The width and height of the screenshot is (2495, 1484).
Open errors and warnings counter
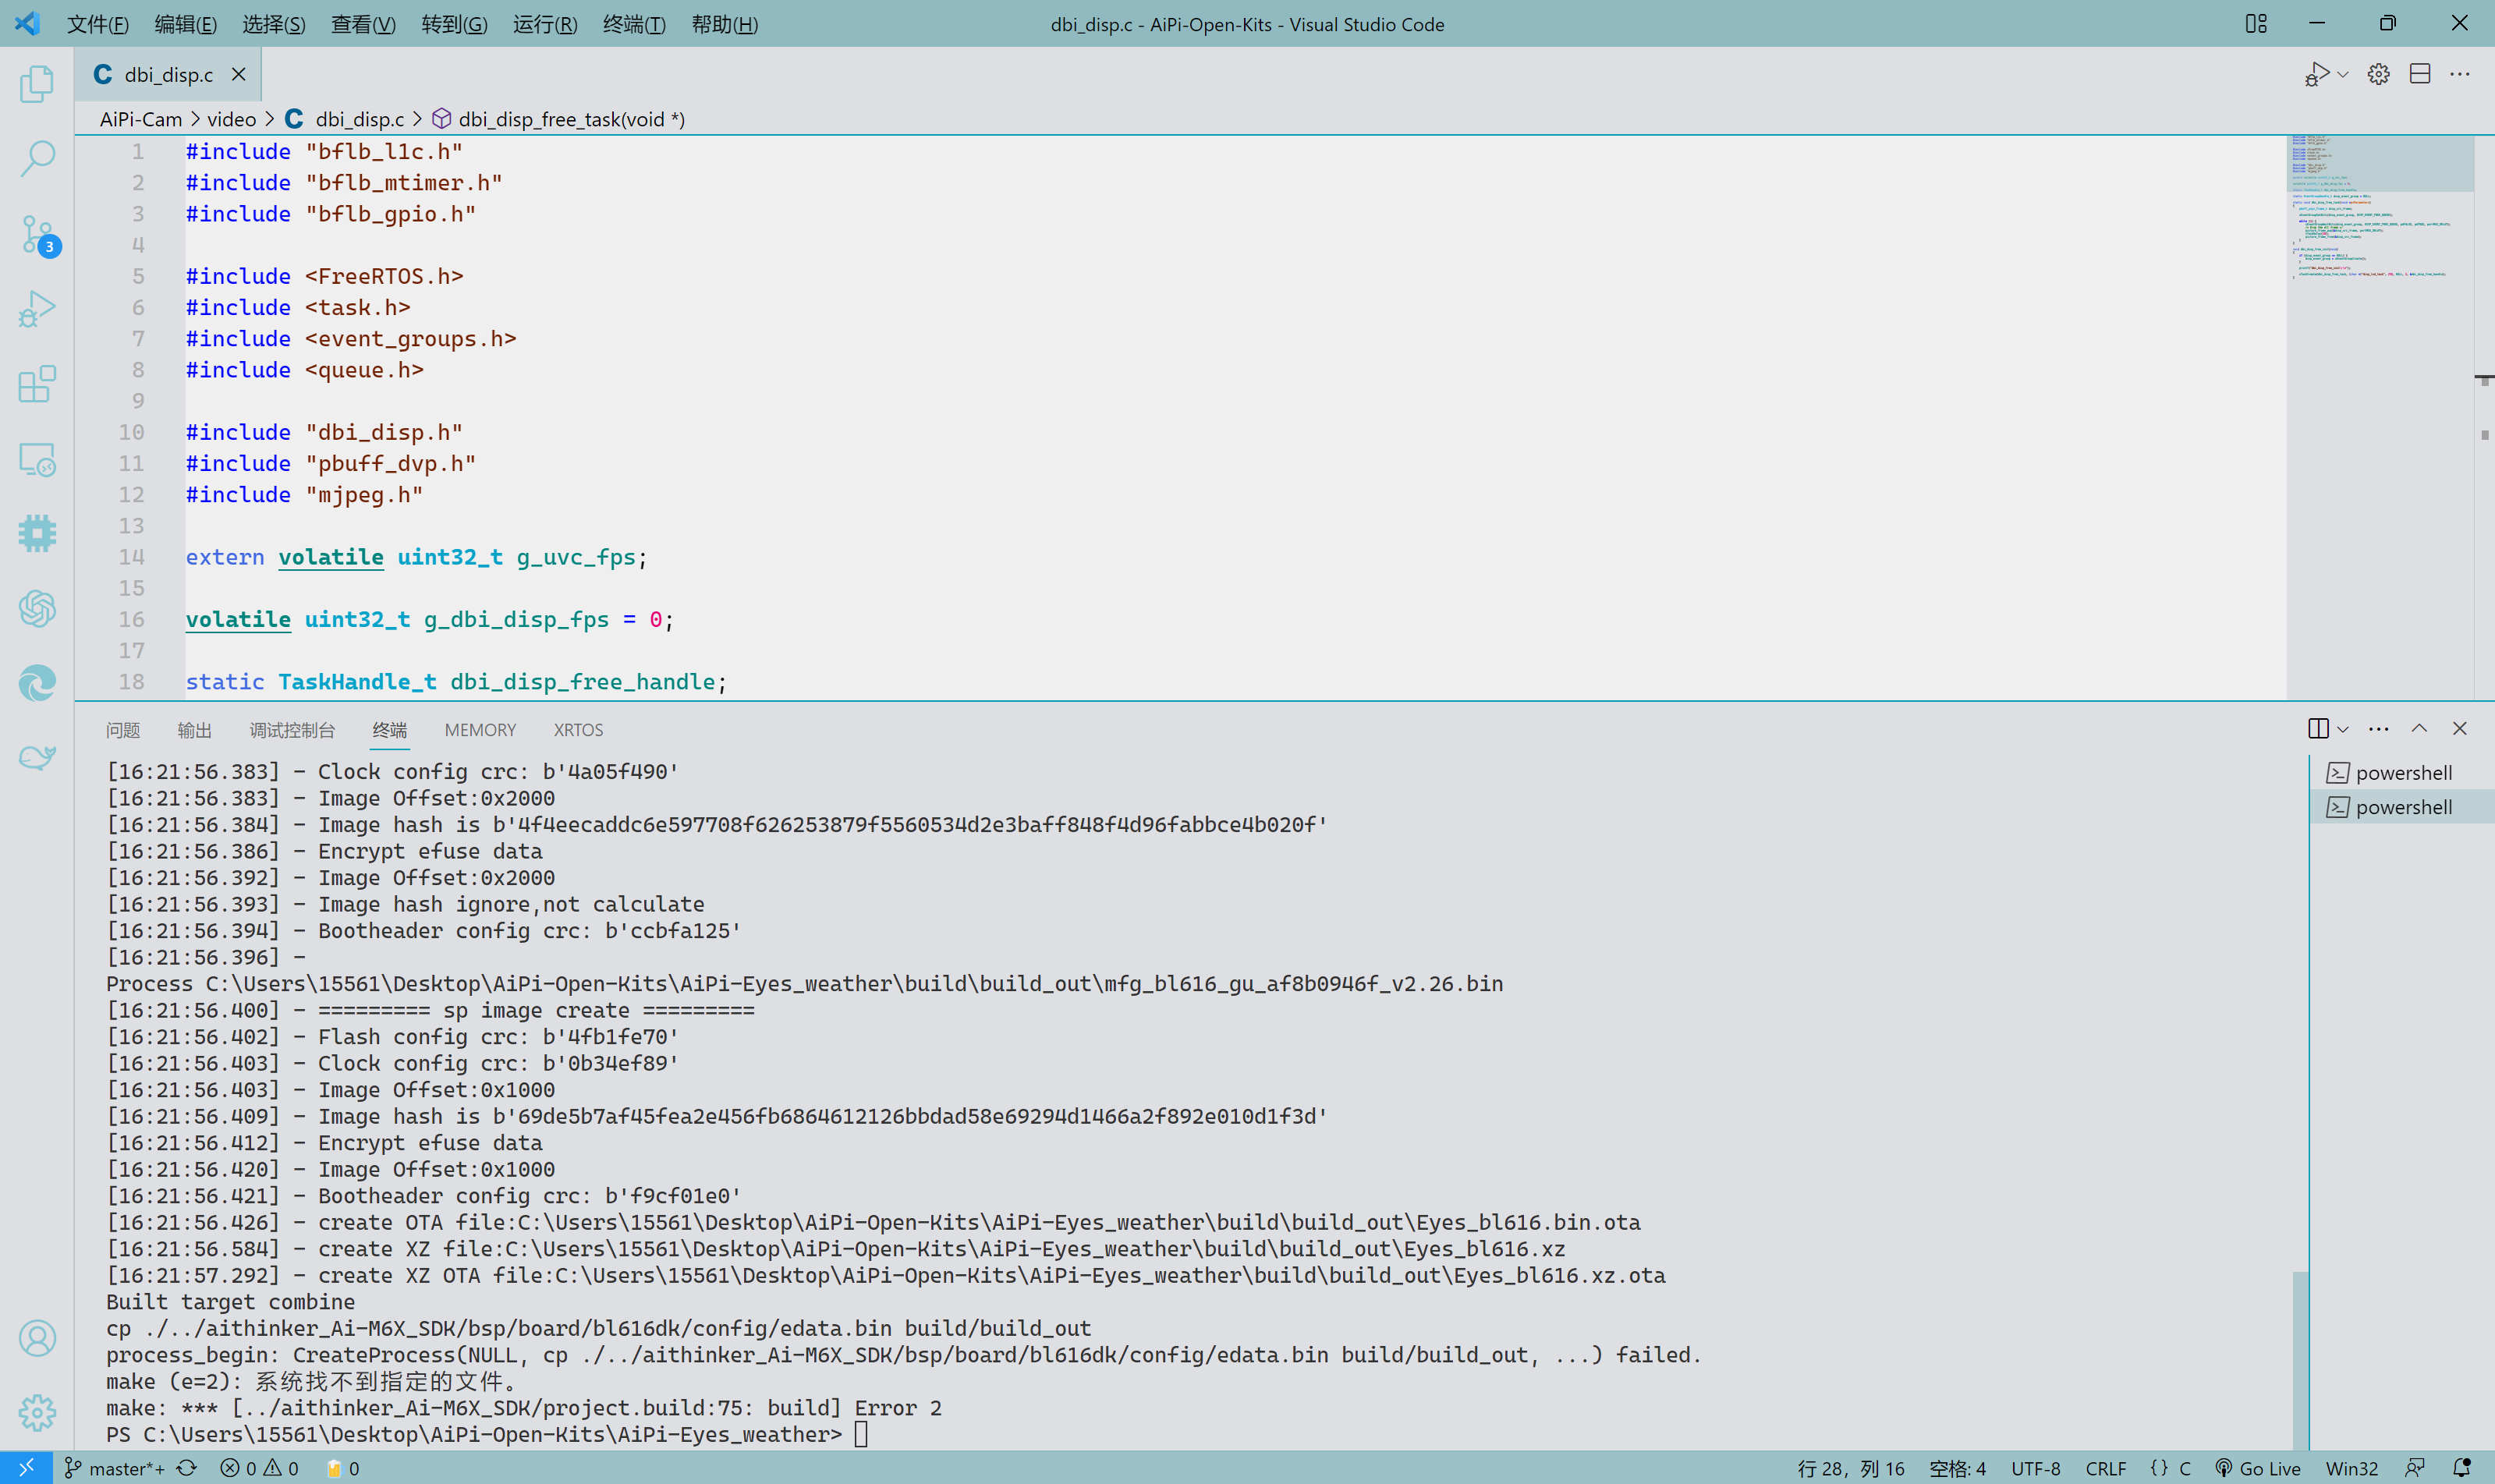(x=259, y=1468)
